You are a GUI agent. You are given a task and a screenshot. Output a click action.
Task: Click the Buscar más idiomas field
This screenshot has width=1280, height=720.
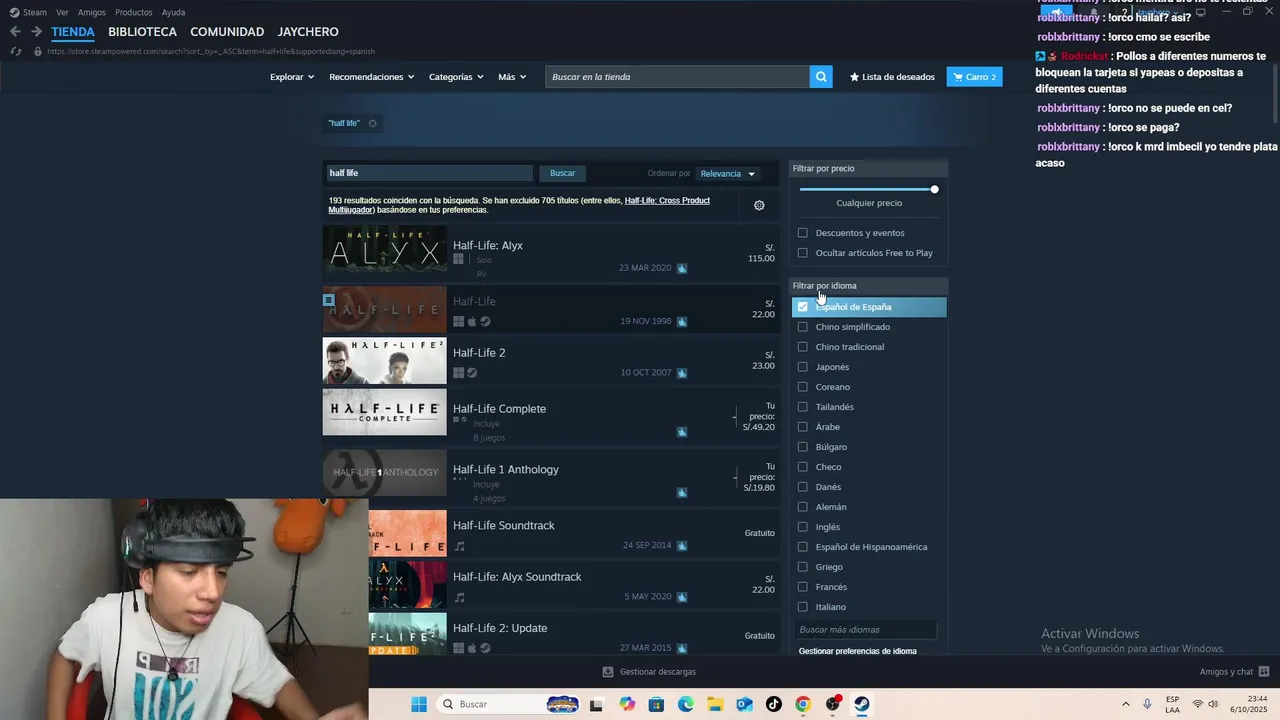(x=866, y=630)
